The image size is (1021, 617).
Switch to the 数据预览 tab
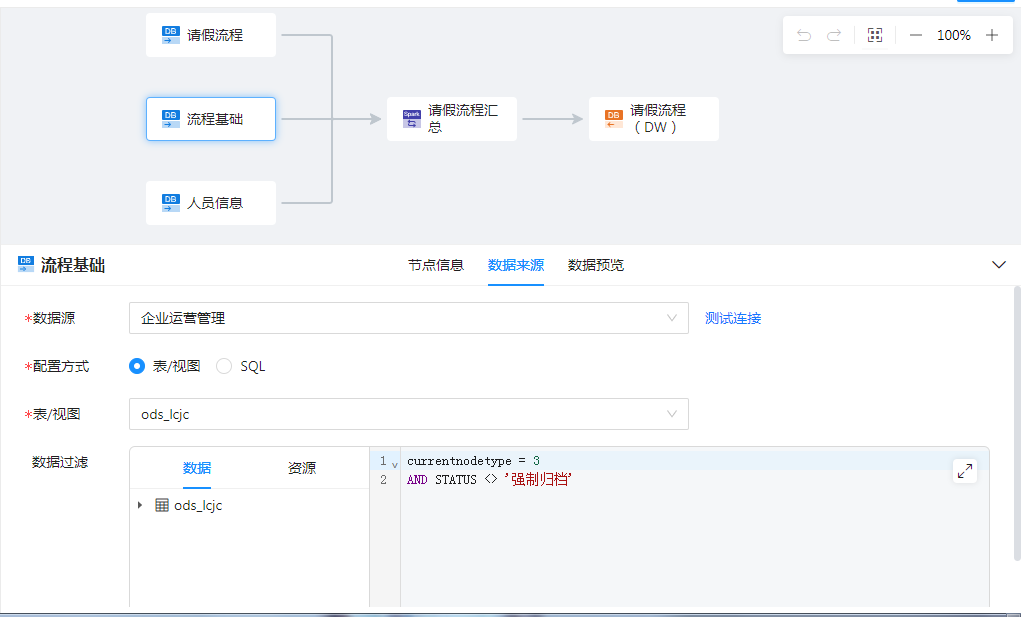pos(595,265)
